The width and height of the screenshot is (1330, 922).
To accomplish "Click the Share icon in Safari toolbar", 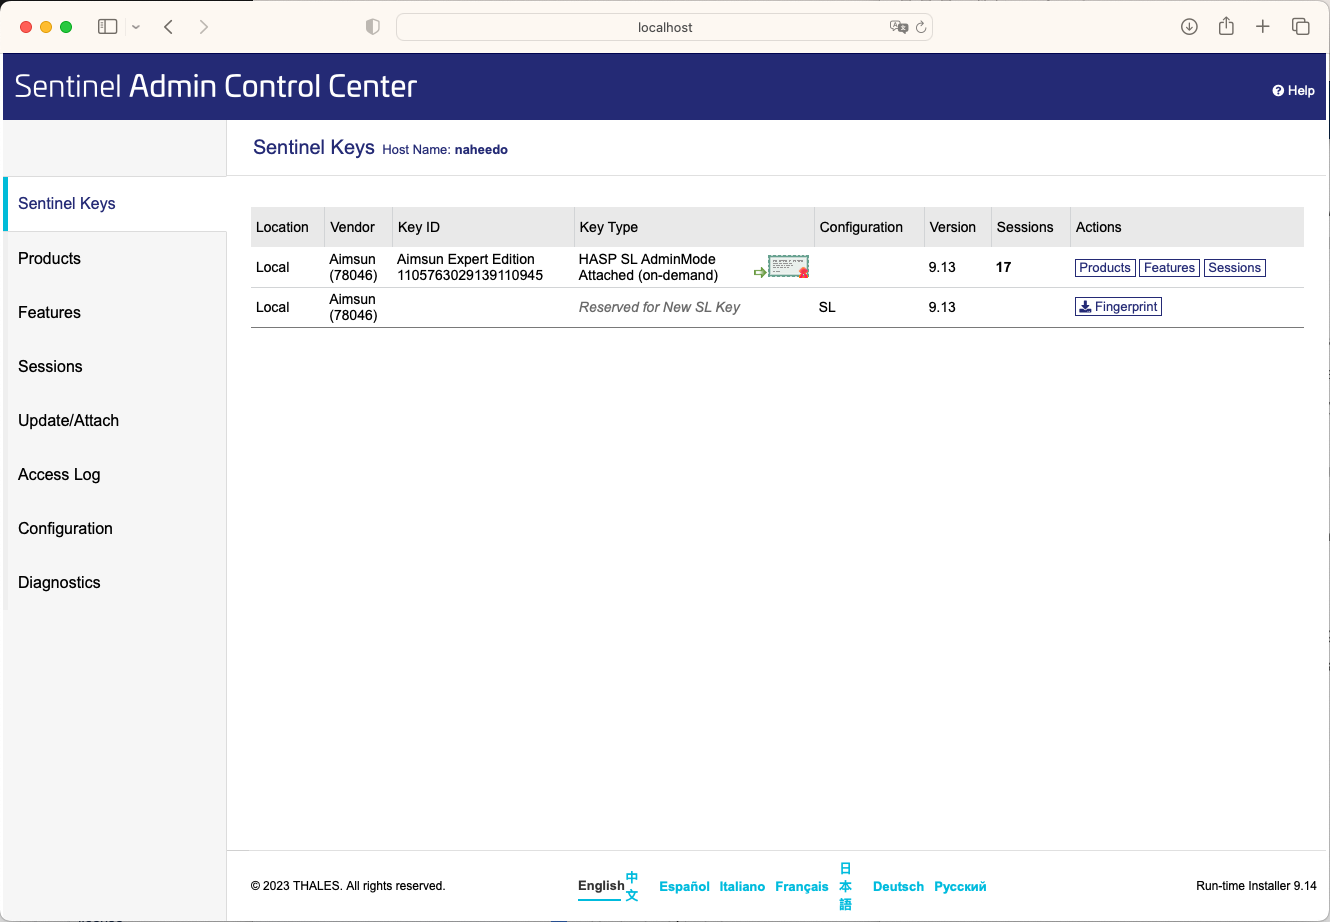I will tap(1226, 27).
